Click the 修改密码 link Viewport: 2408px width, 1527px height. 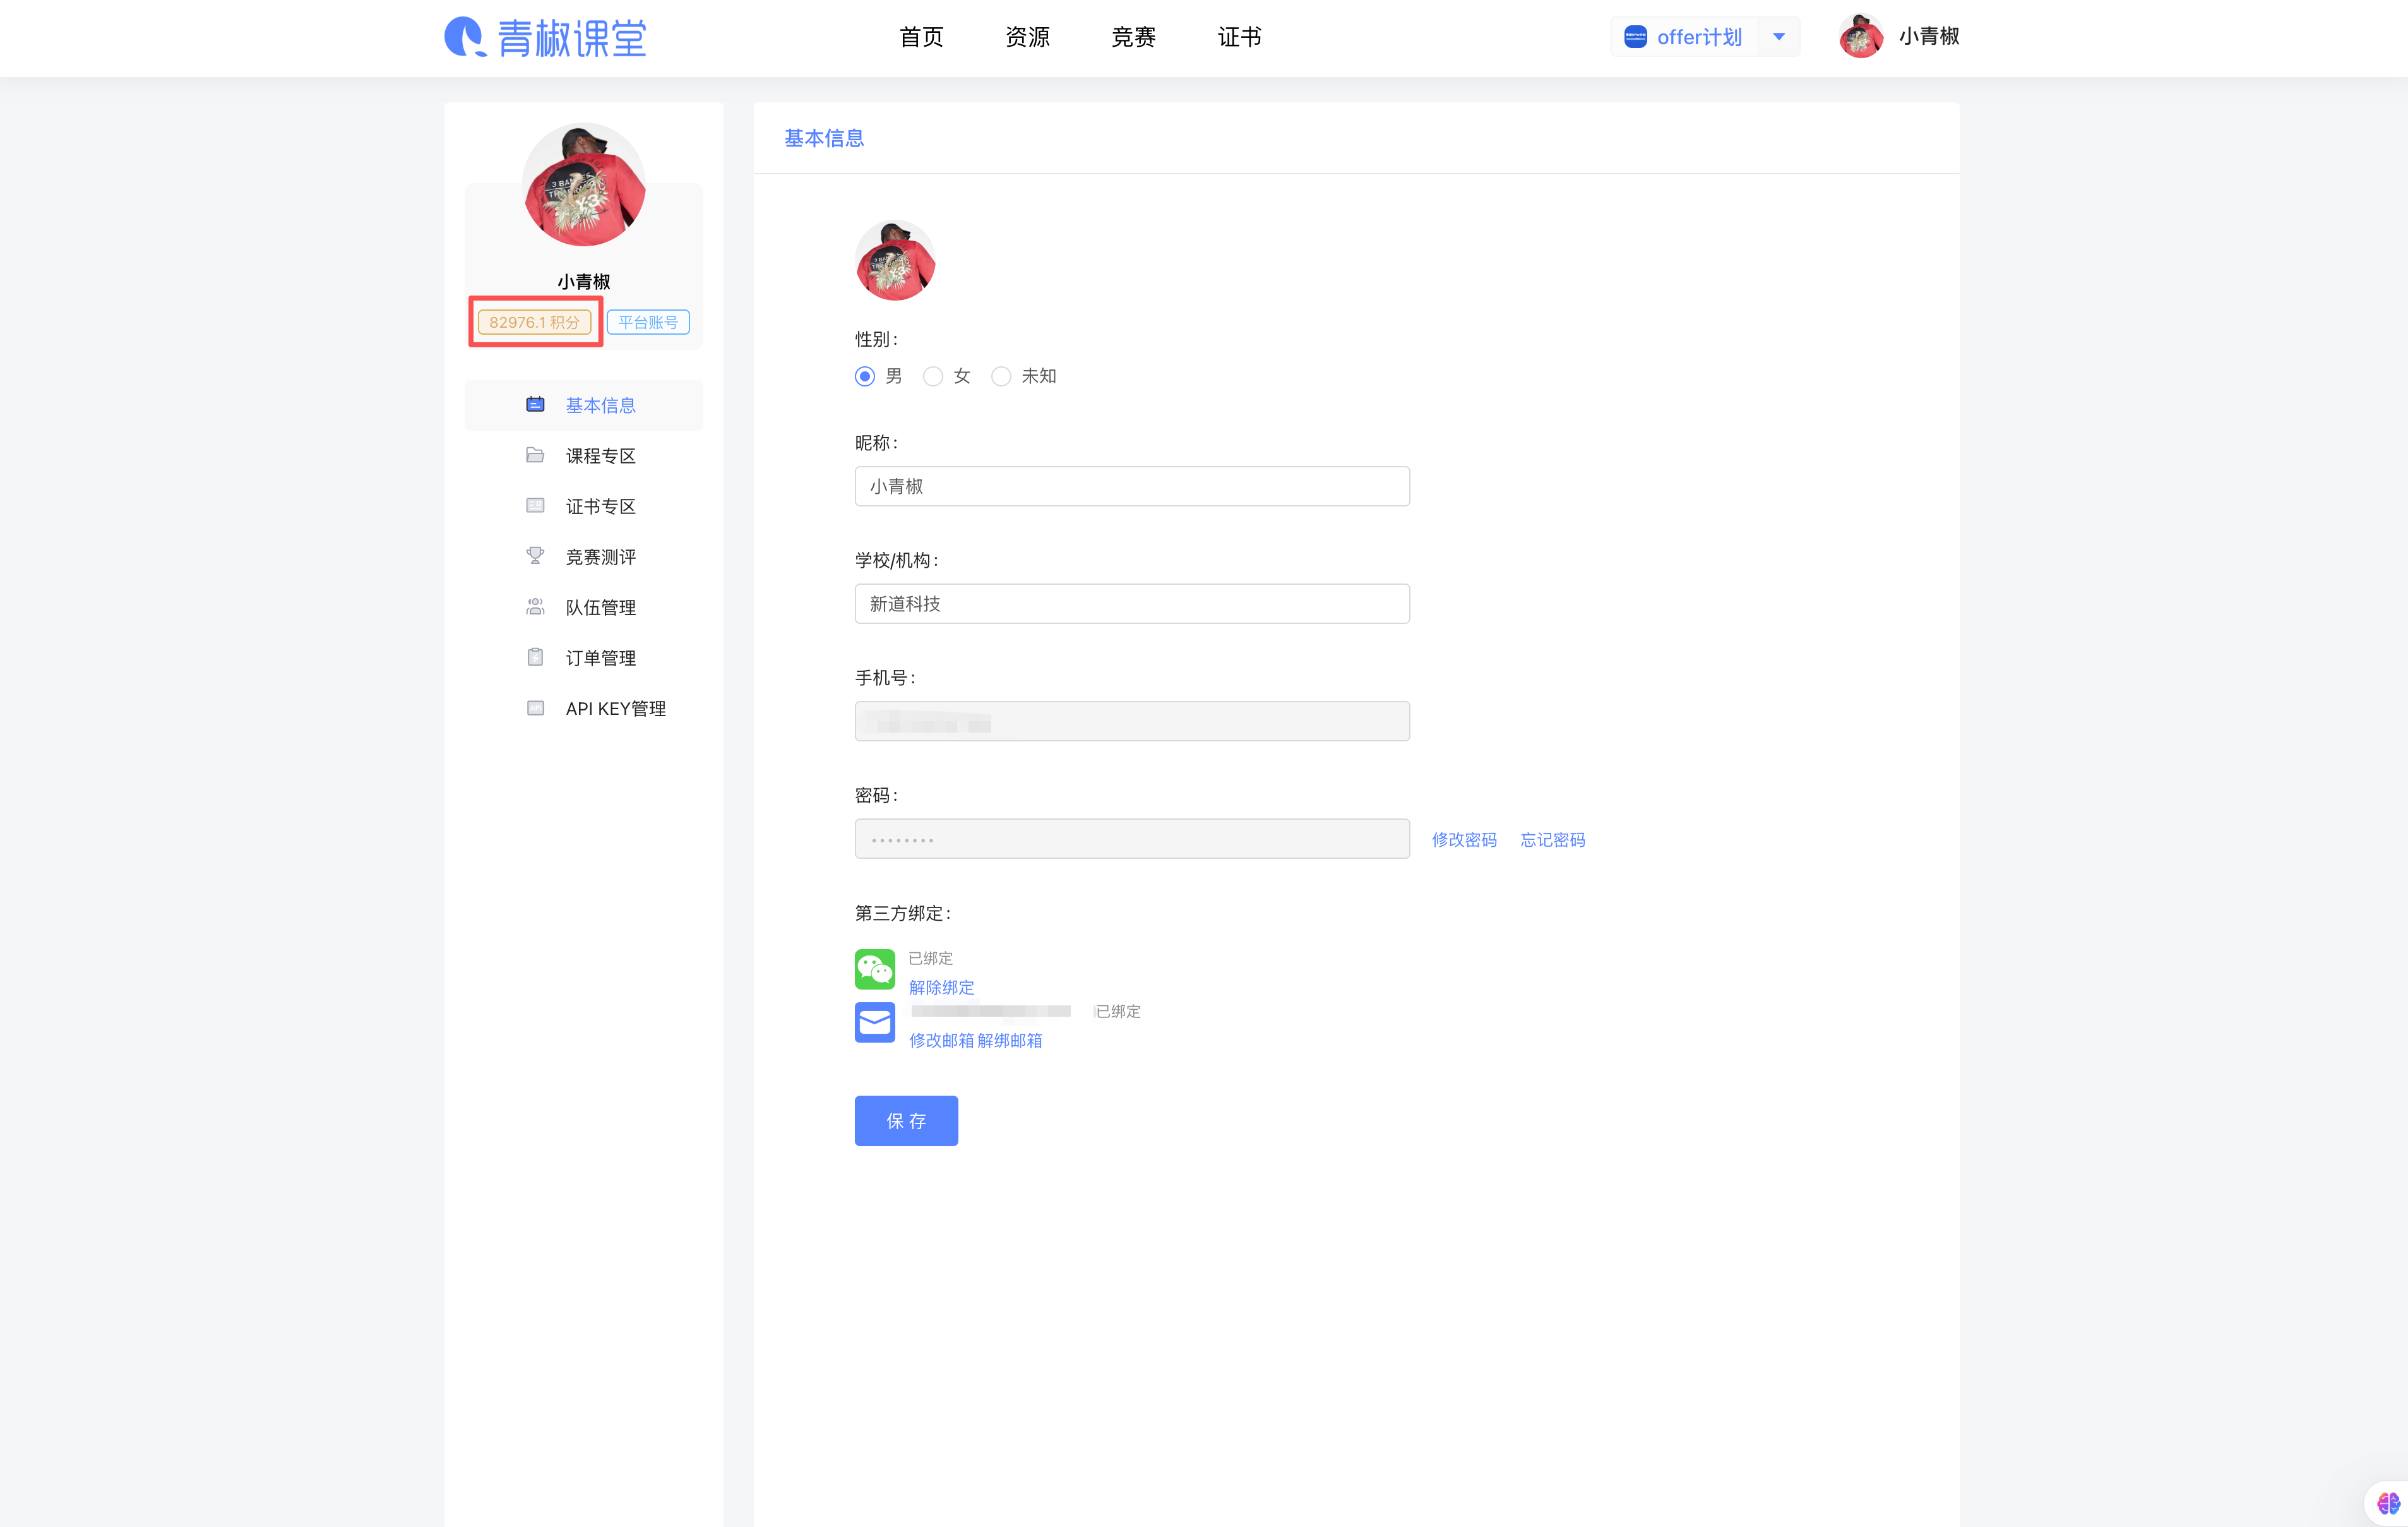click(1464, 840)
